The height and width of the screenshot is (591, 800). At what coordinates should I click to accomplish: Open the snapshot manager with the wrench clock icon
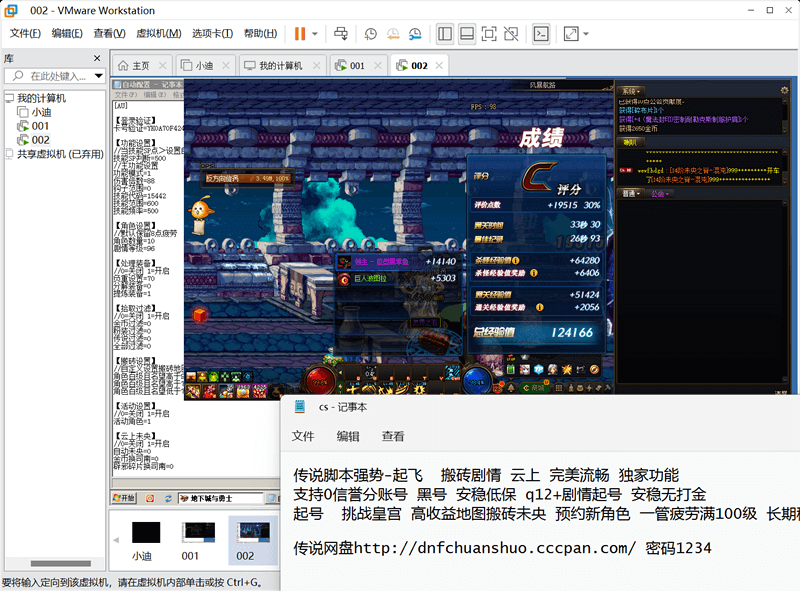pyautogui.click(x=415, y=34)
